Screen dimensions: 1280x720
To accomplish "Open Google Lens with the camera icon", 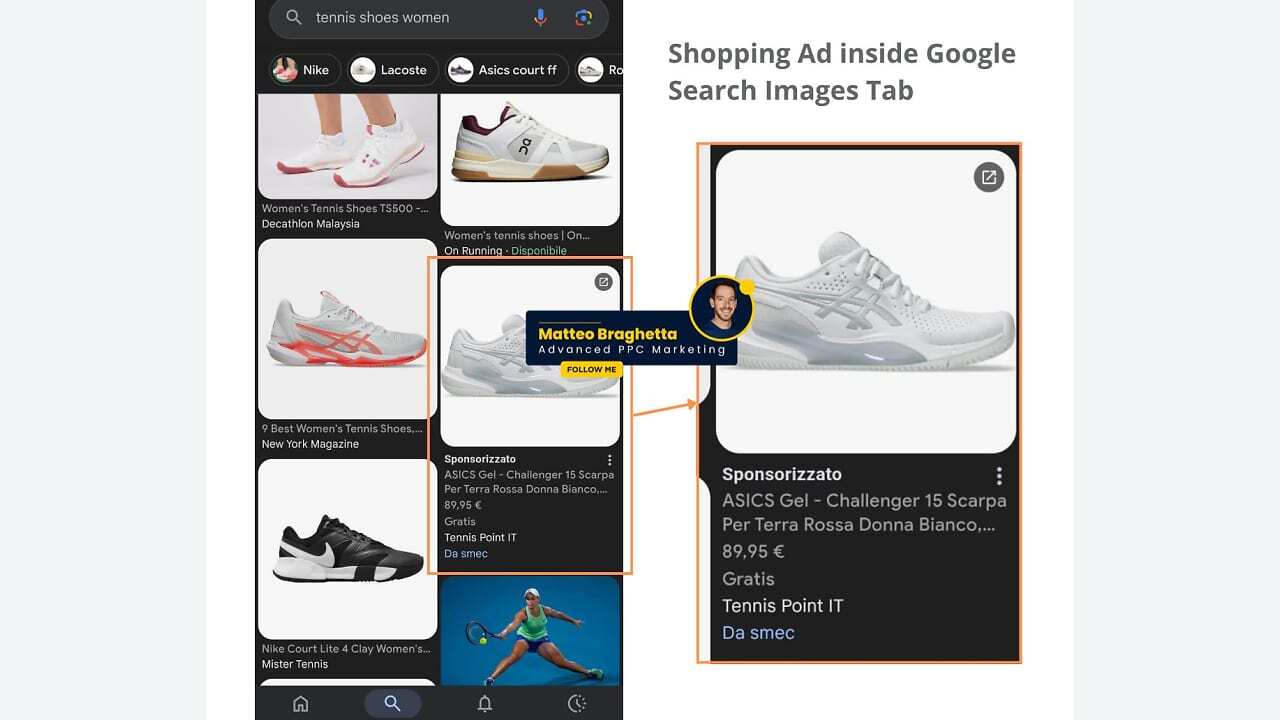I will coord(583,17).
